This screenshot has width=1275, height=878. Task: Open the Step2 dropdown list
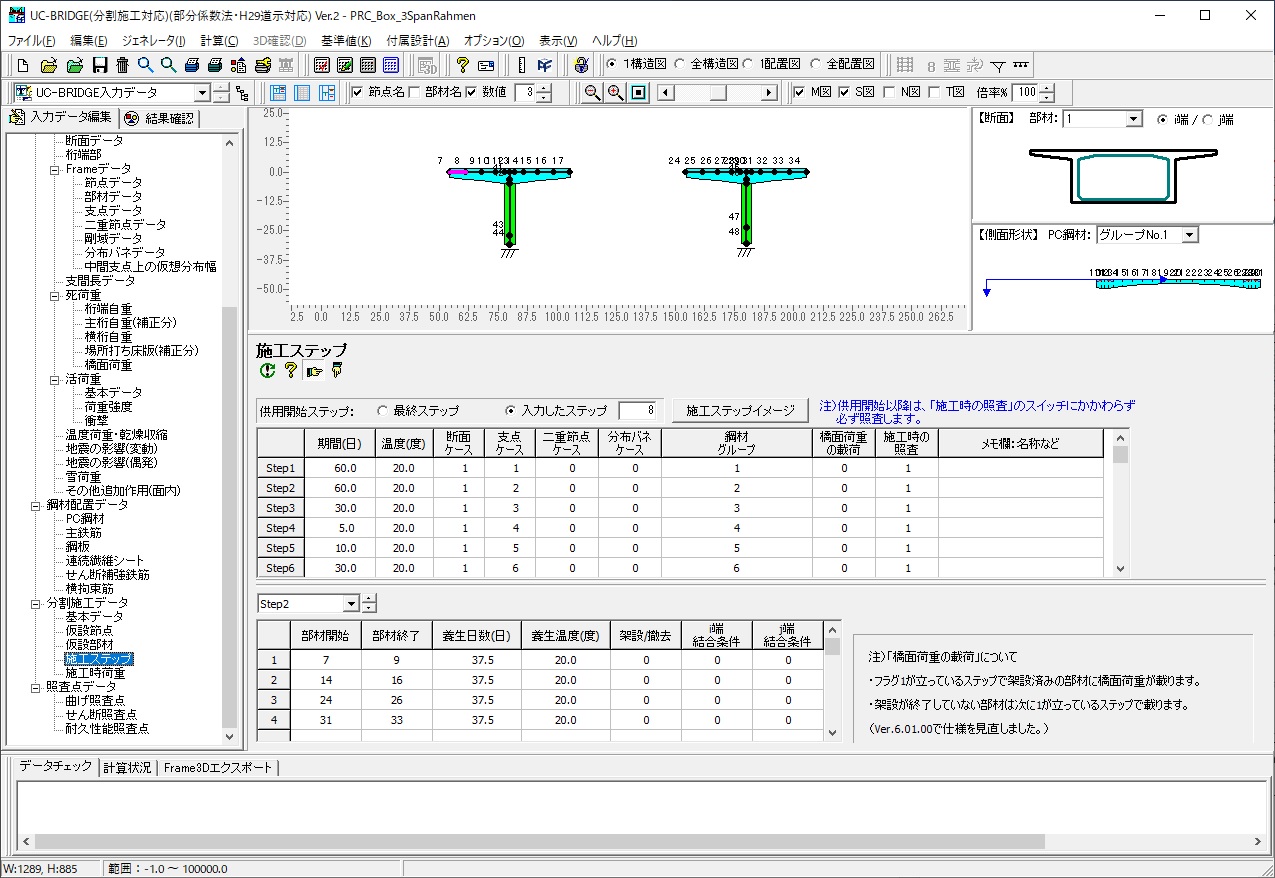point(350,604)
